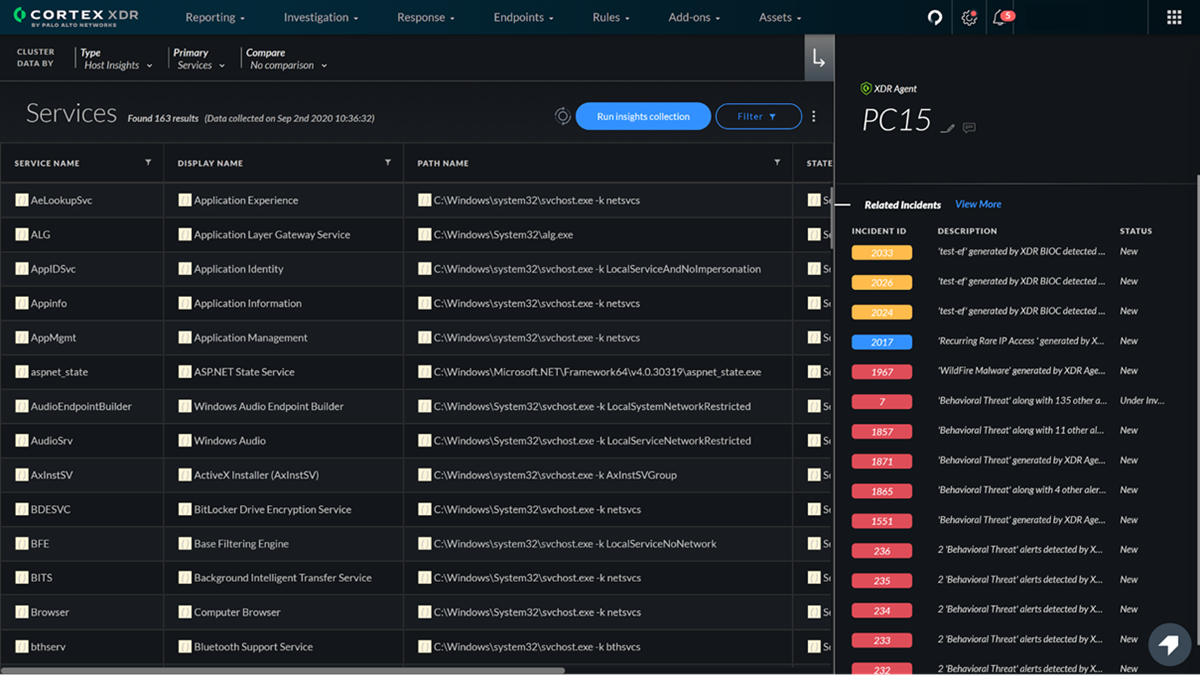The image size is (1200, 675).
Task: Select incident badge 2033
Action: coord(880,251)
